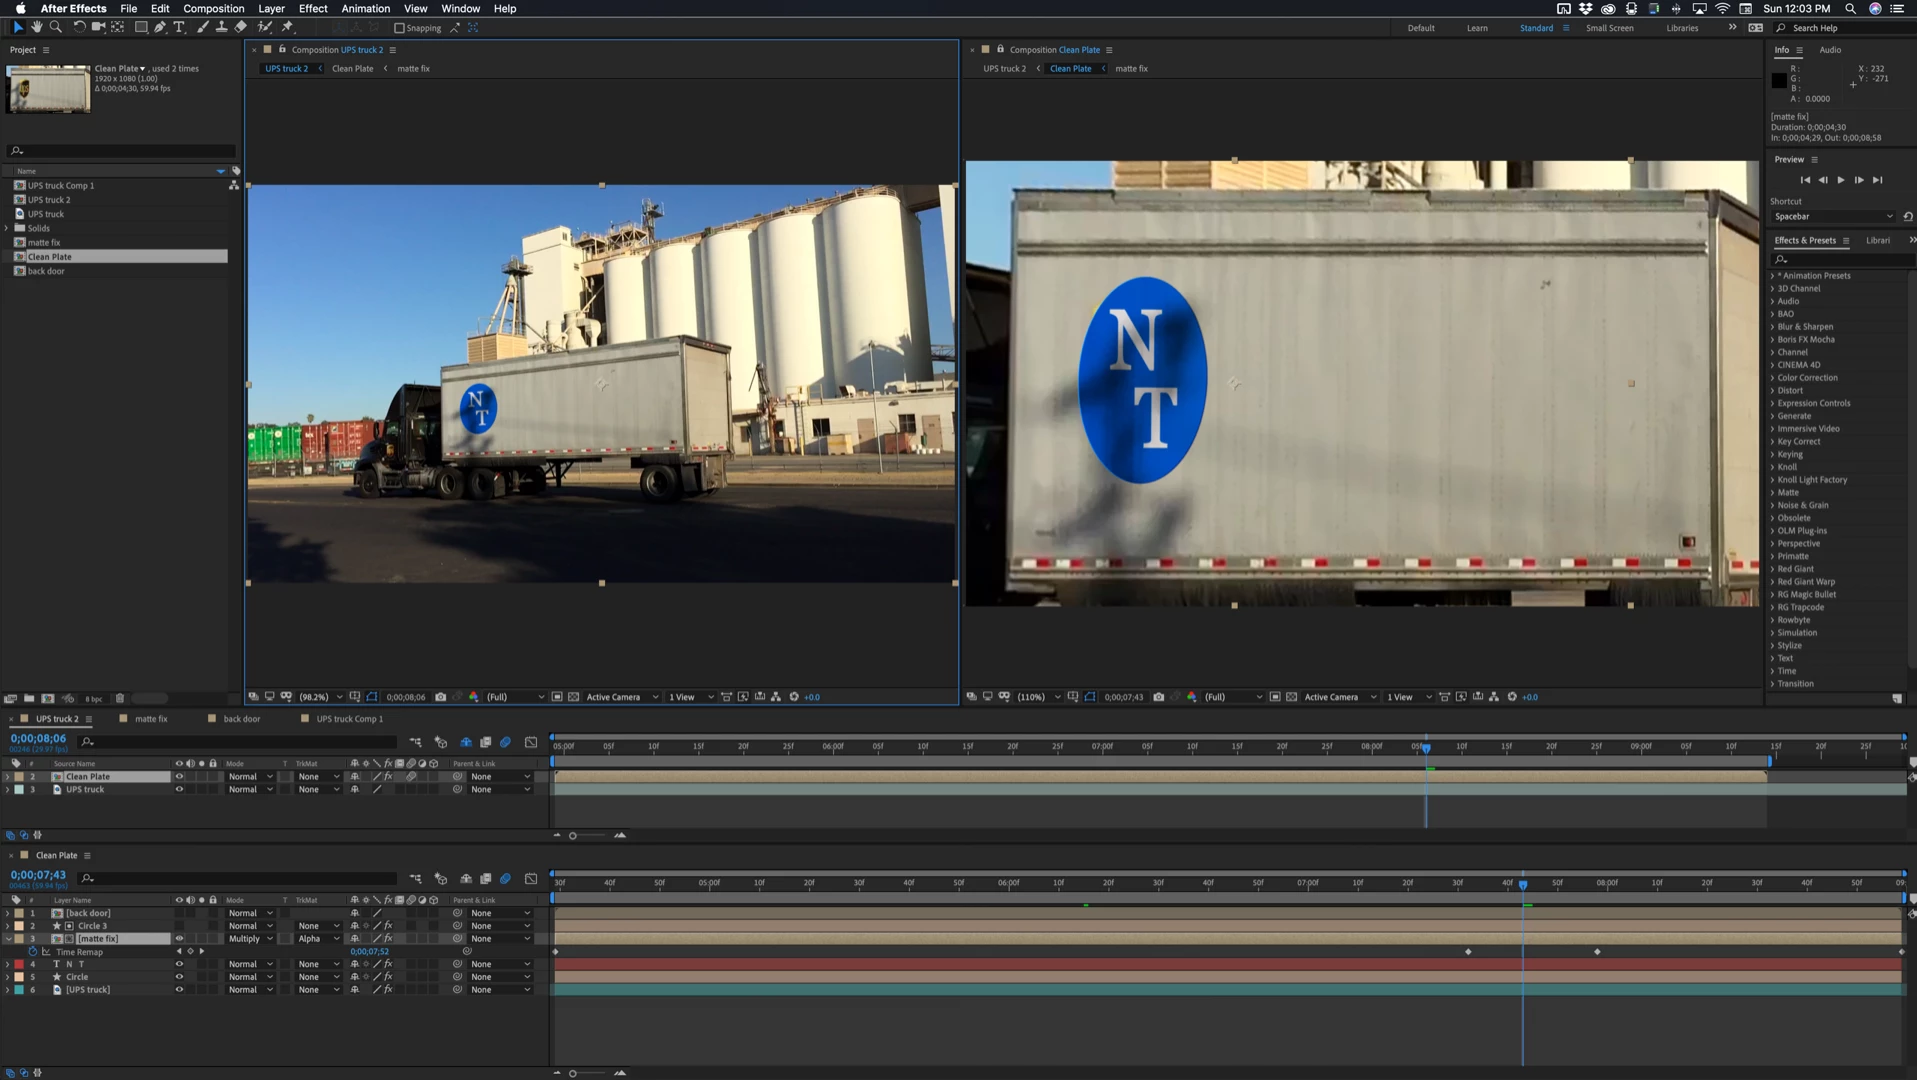Image resolution: width=1917 pixels, height=1080 pixels.
Task: Open TrkMat Alpha dropdown for [matte fix] layer
Action: click(319, 939)
